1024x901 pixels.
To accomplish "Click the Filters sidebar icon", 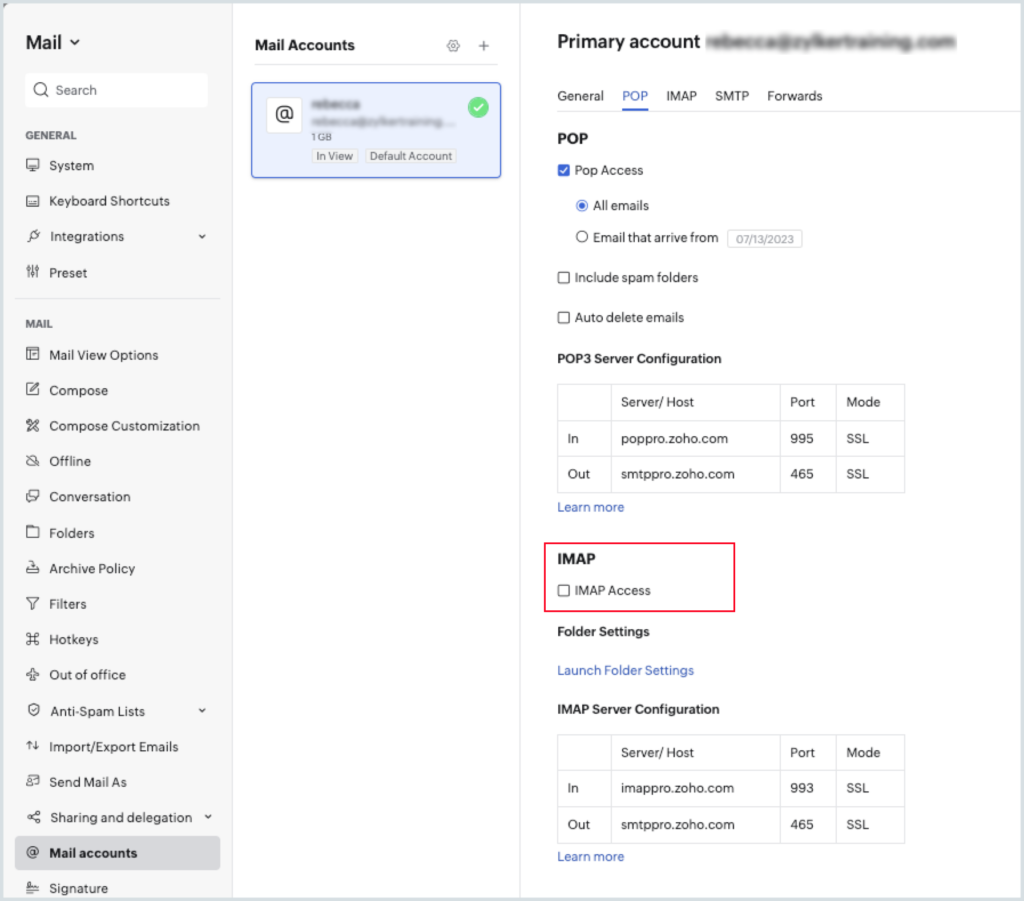I will tap(33, 603).
